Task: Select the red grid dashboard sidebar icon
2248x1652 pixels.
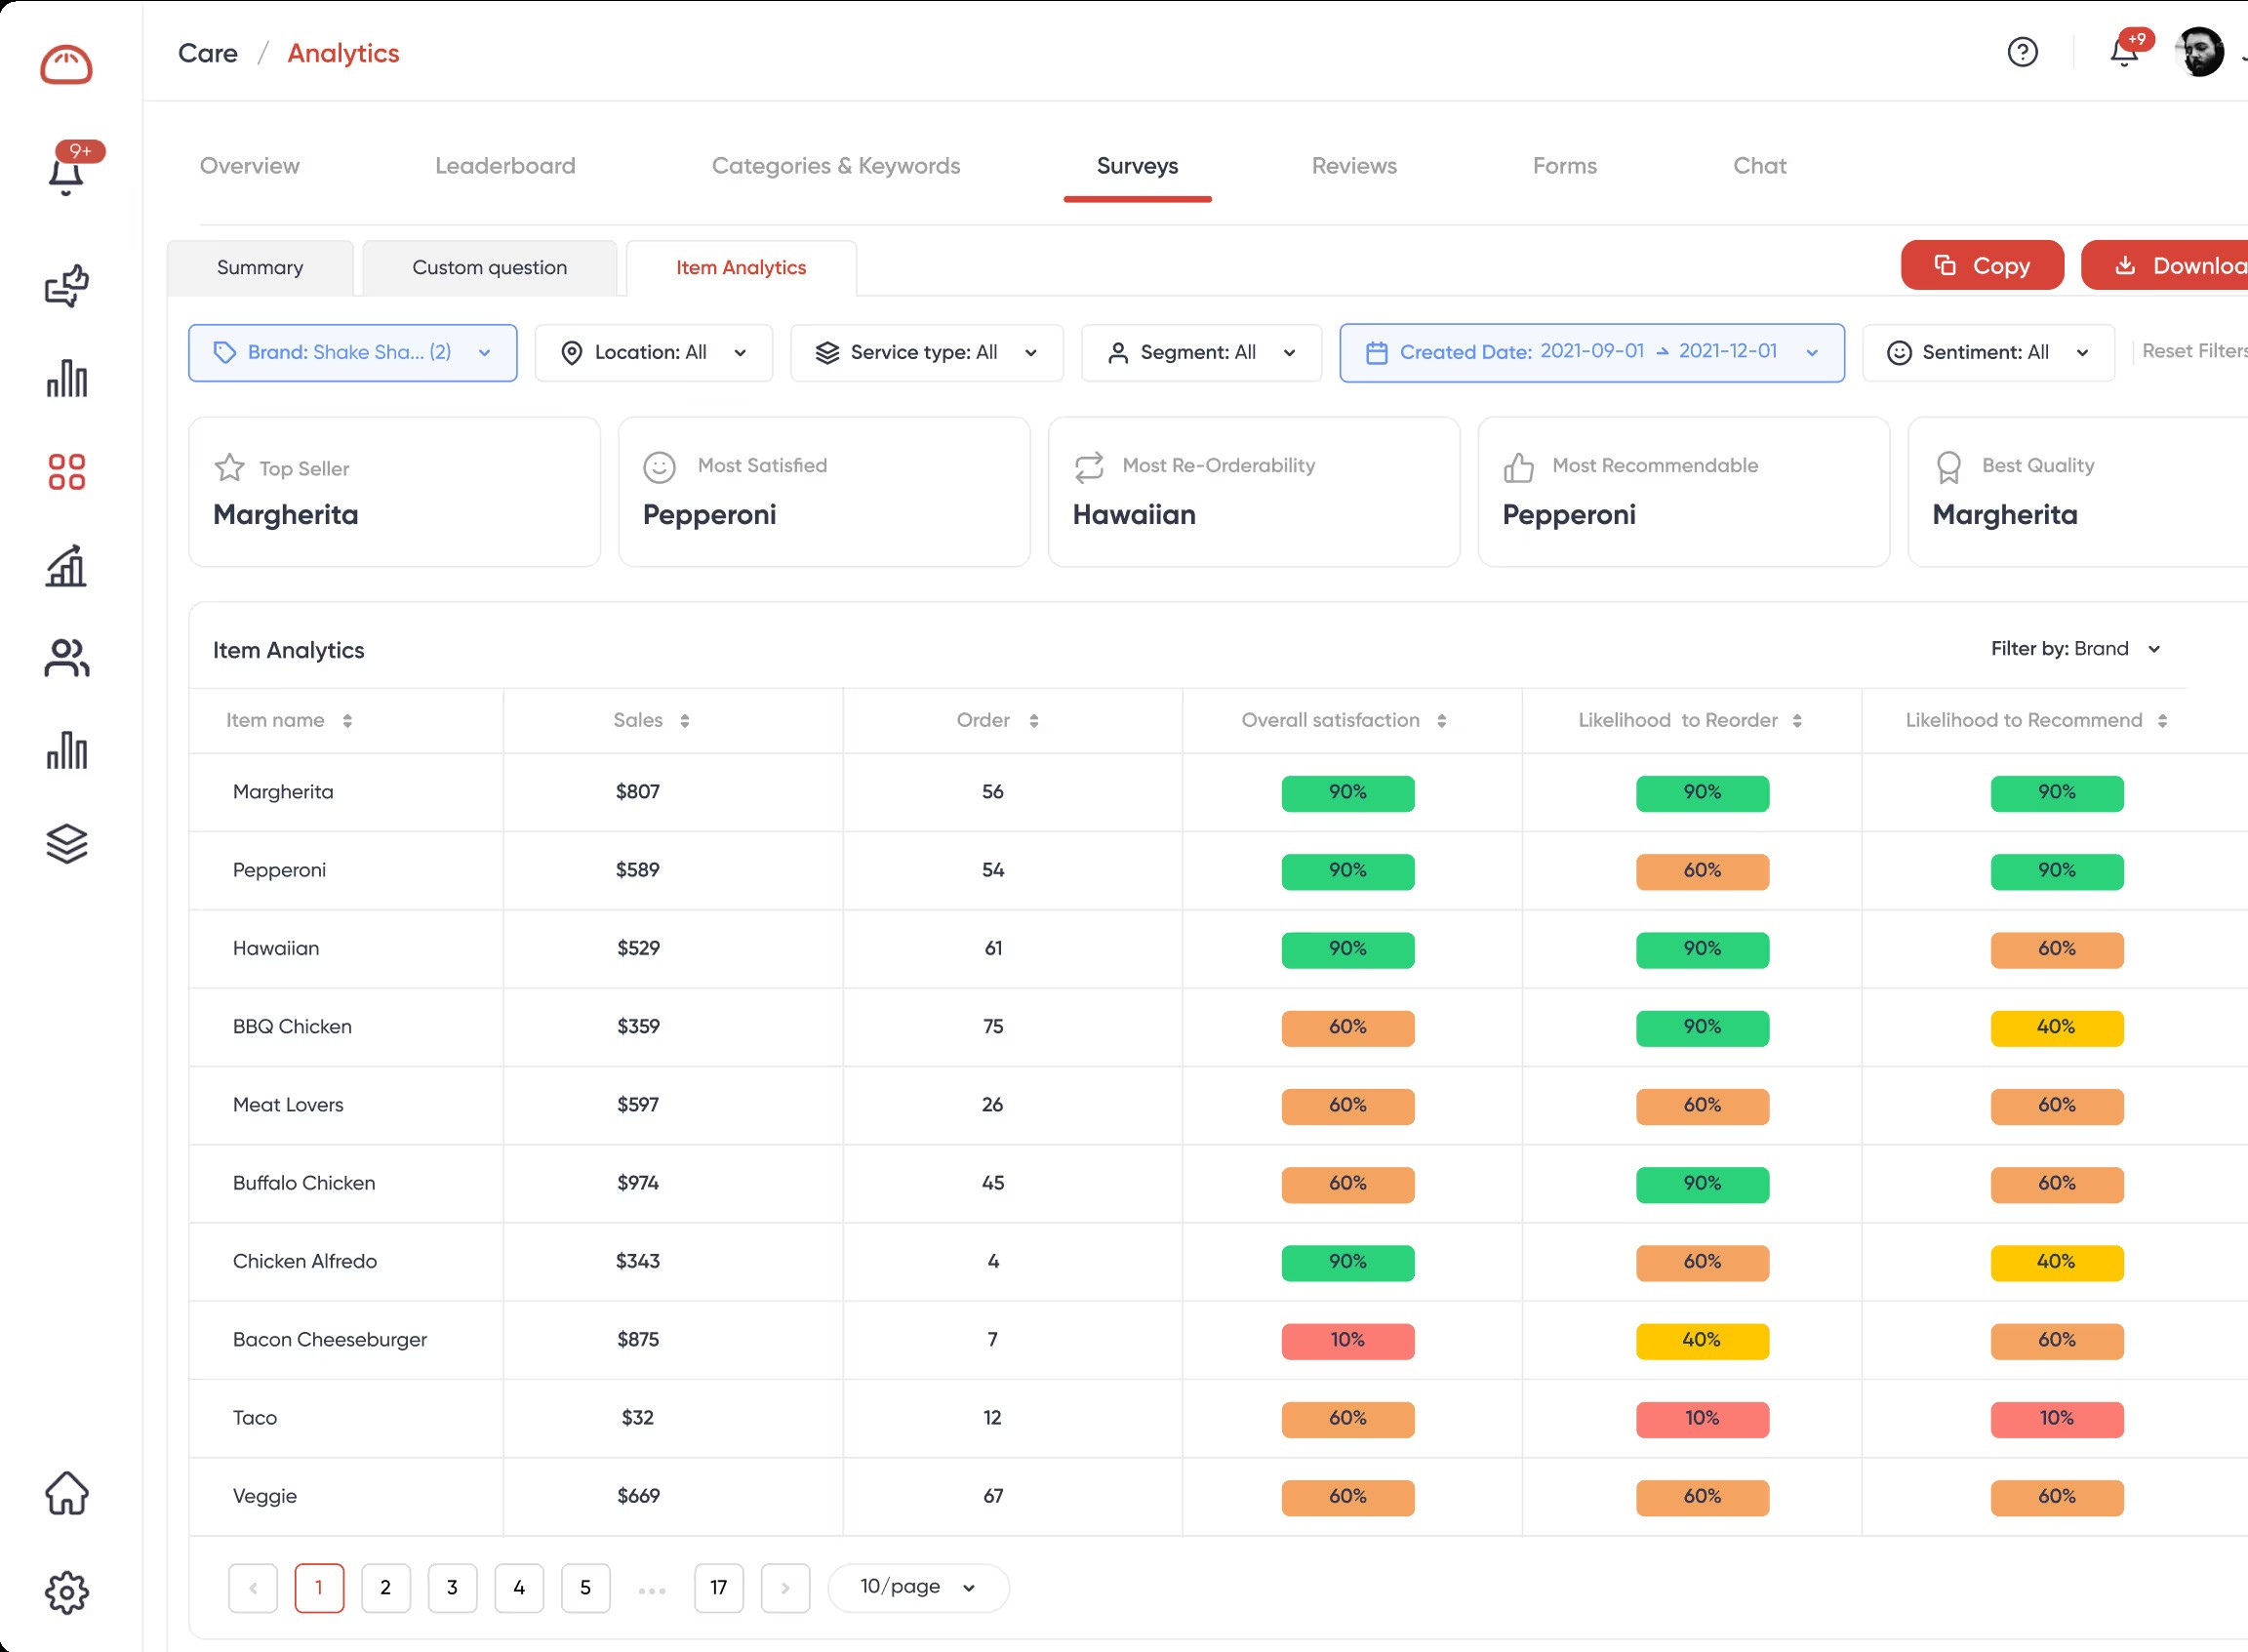Action: [x=66, y=471]
